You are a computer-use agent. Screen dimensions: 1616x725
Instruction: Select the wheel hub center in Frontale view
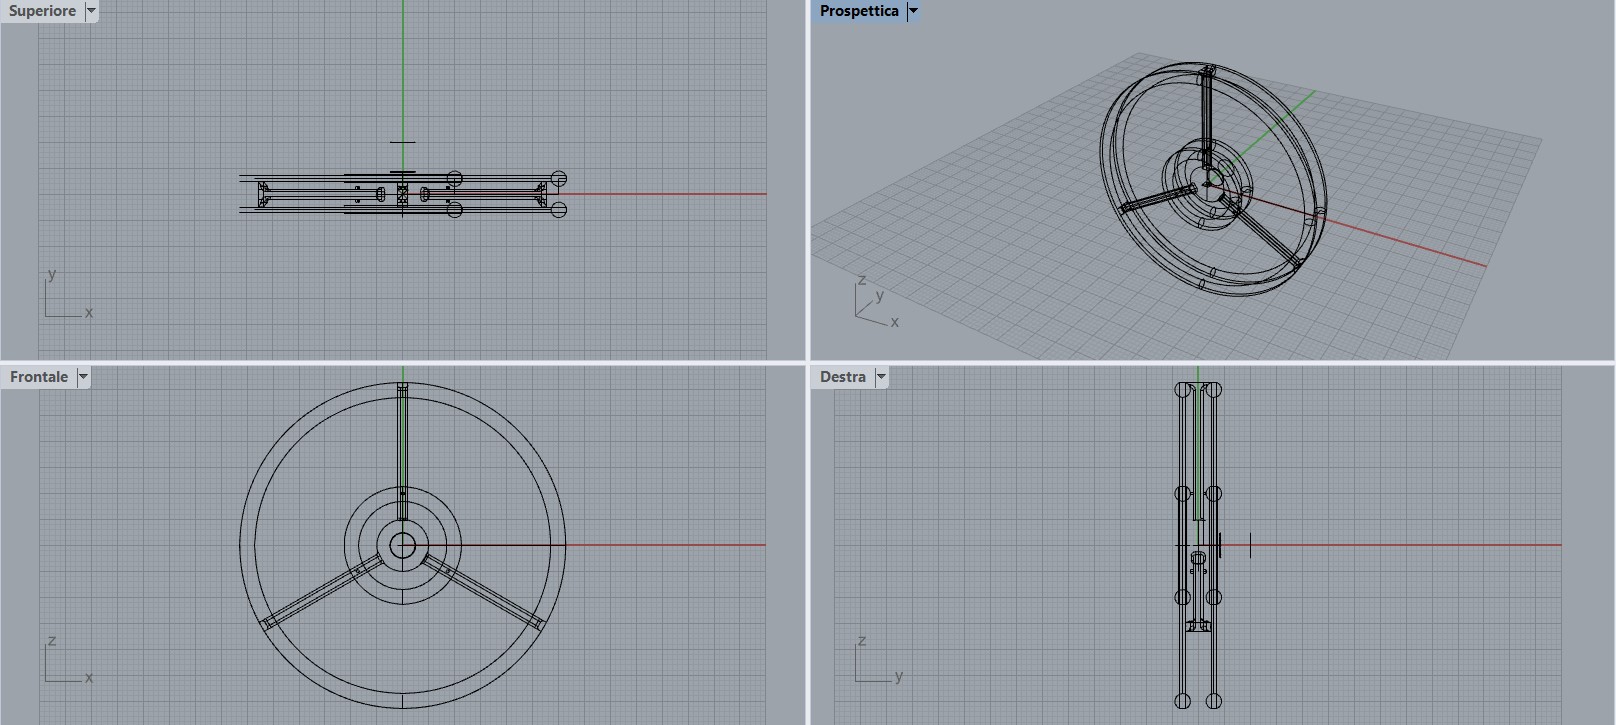(403, 545)
